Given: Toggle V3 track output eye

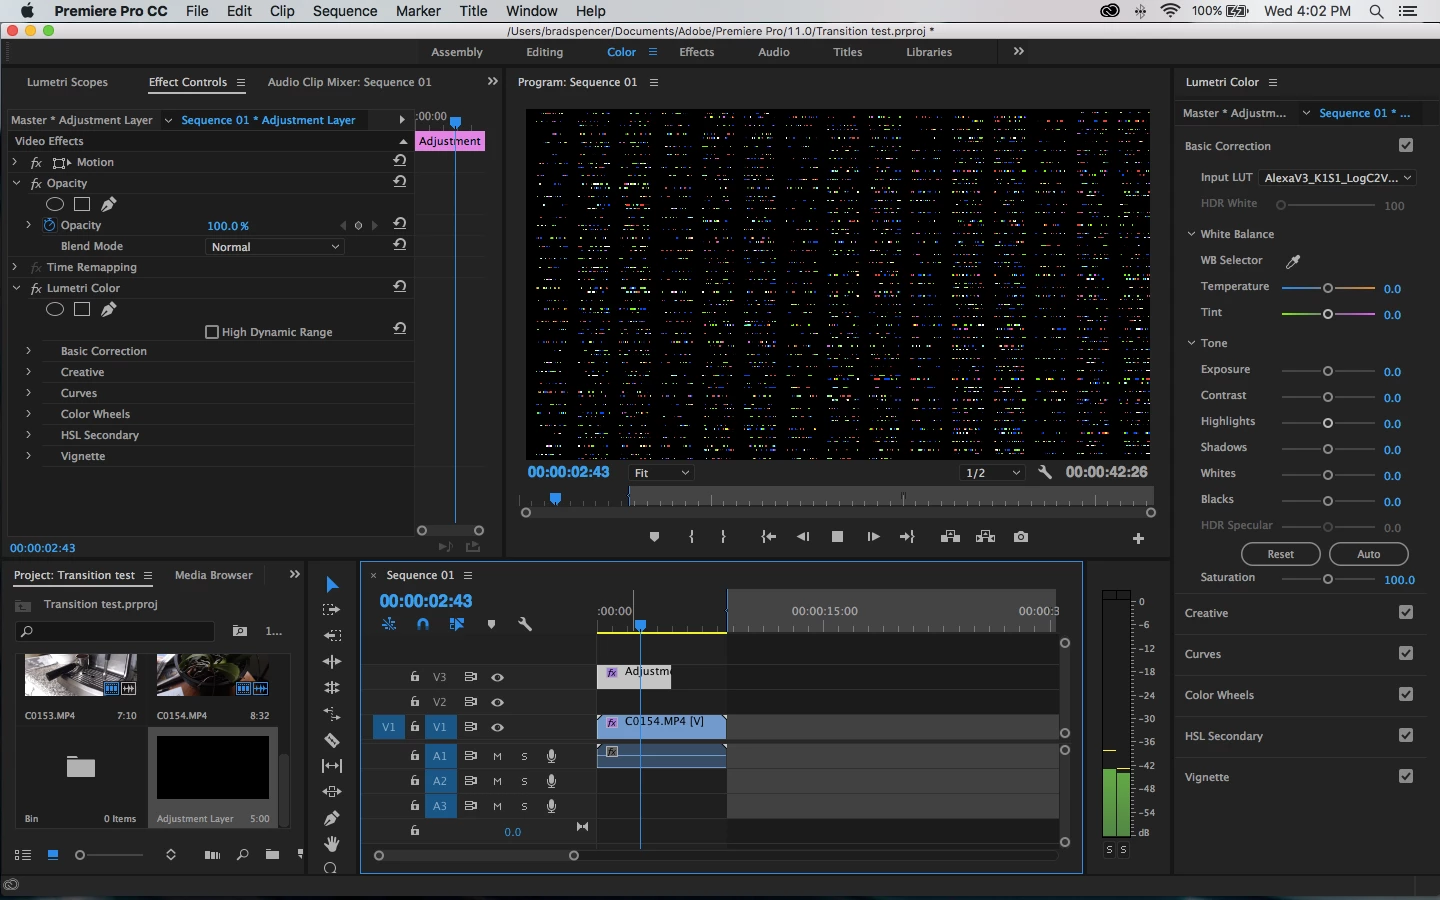Looking at the screenshot, I should pyautogui.click(x=497, y=677).
